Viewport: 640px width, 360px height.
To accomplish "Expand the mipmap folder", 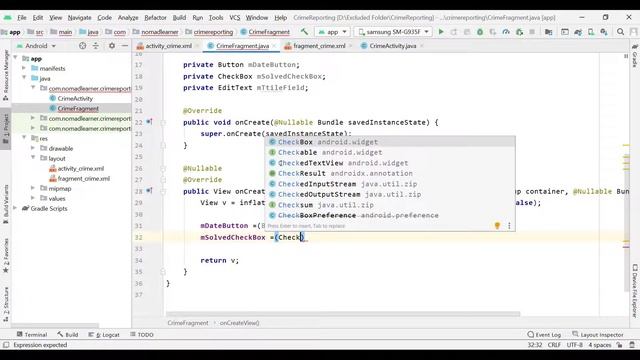I will pyautogui.click(x=33, y=188).
